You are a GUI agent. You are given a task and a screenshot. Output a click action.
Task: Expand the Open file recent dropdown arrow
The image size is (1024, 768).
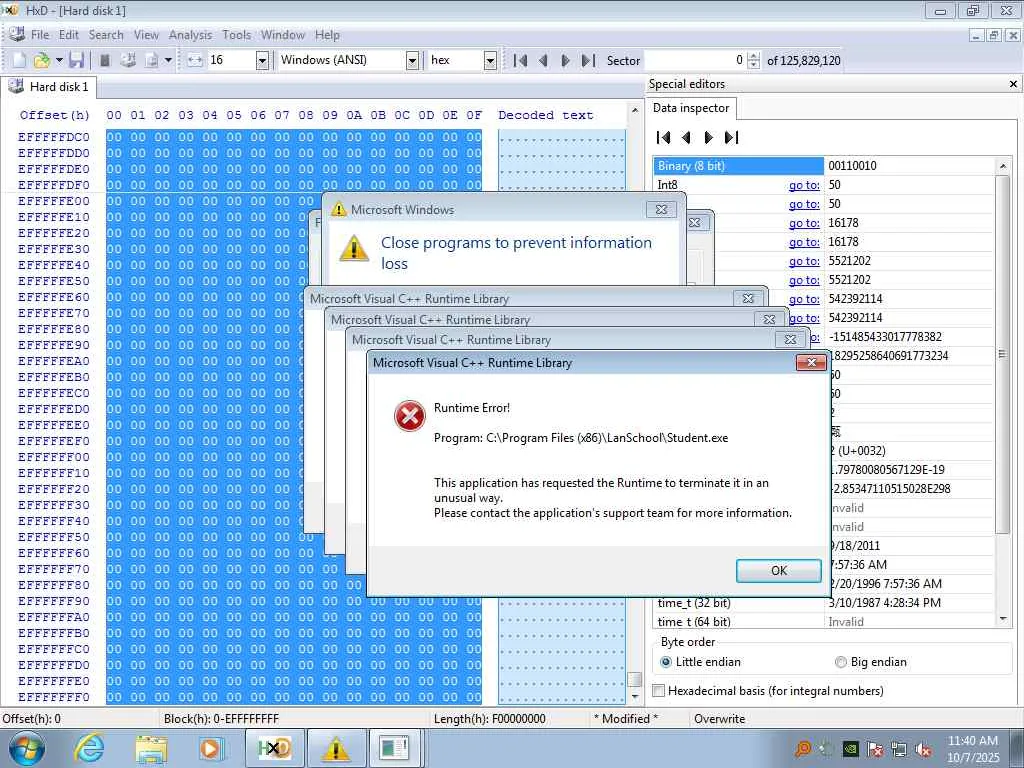(x=59, y=60)
